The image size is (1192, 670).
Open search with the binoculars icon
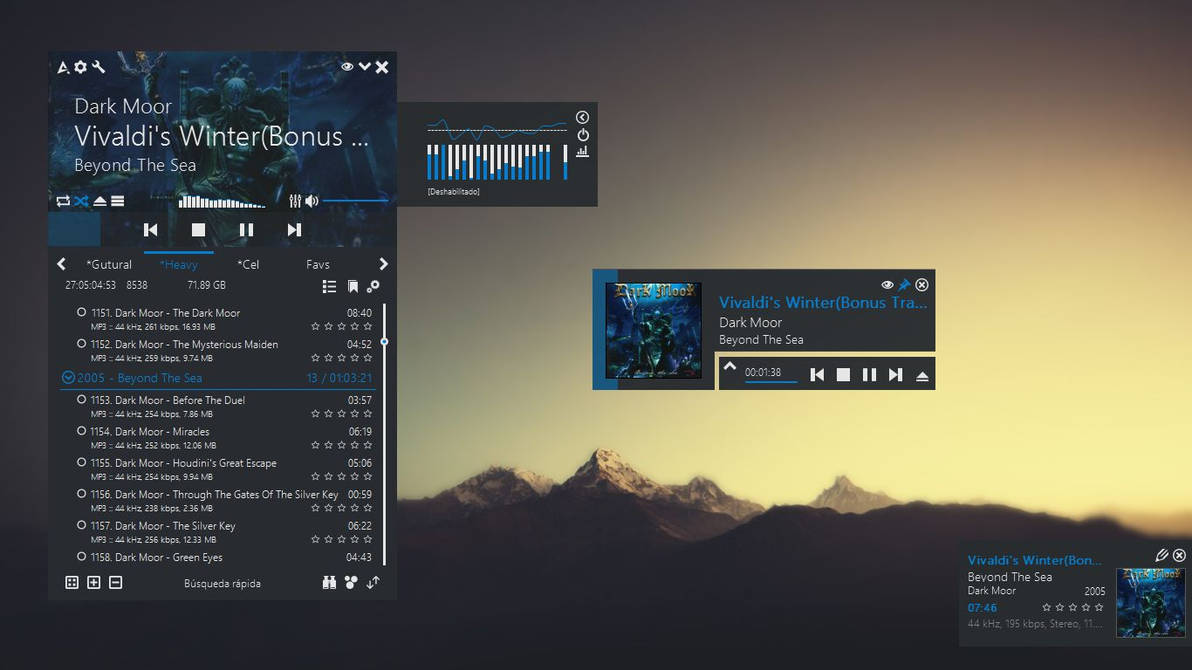tap(329, 583)
